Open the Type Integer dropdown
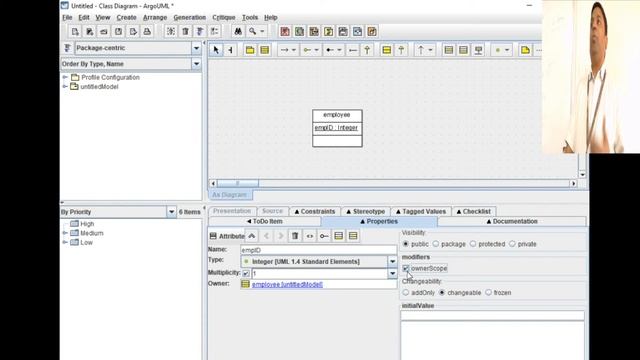Image resolution: width=640 pixels, height=360 pixels. 392,261
